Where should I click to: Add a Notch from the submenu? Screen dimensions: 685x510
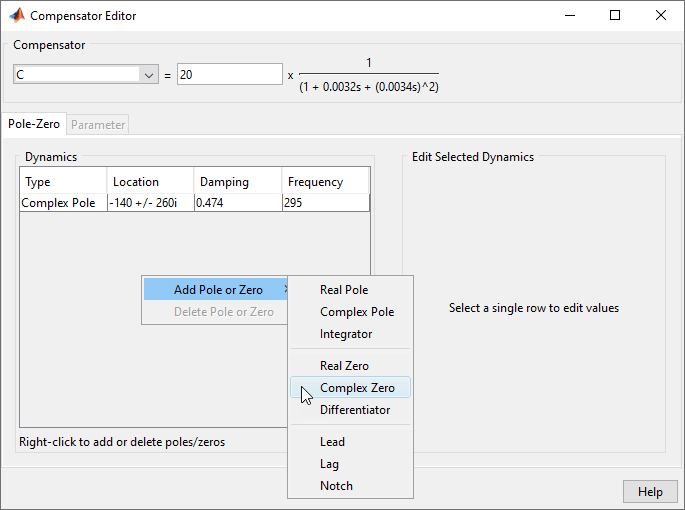pyautogui.click(x=336, y=486)
